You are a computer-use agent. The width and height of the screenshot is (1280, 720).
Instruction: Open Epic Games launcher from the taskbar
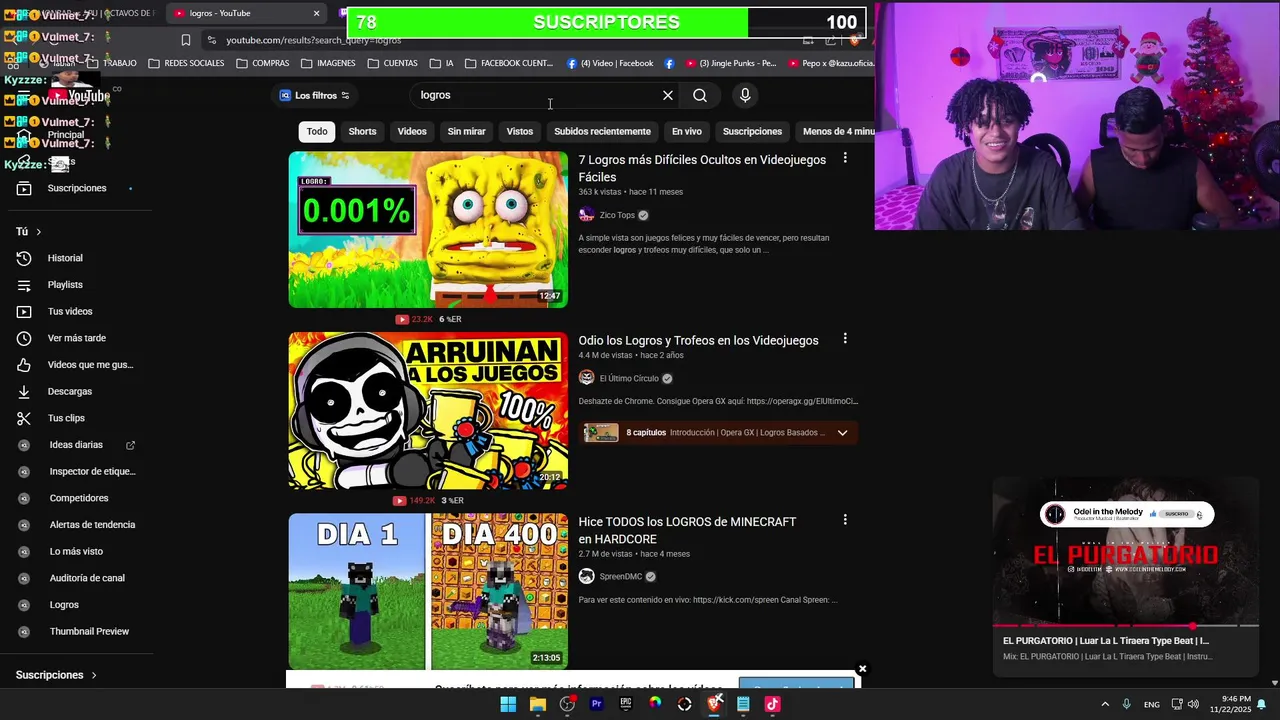coord(626,704)
